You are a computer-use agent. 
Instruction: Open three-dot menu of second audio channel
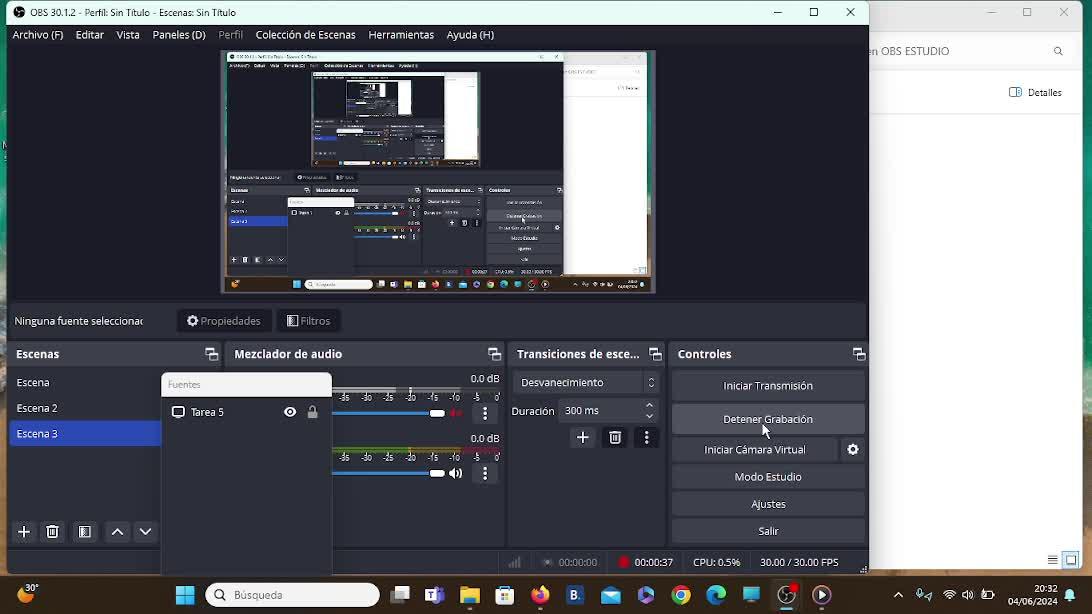[485, 474]
